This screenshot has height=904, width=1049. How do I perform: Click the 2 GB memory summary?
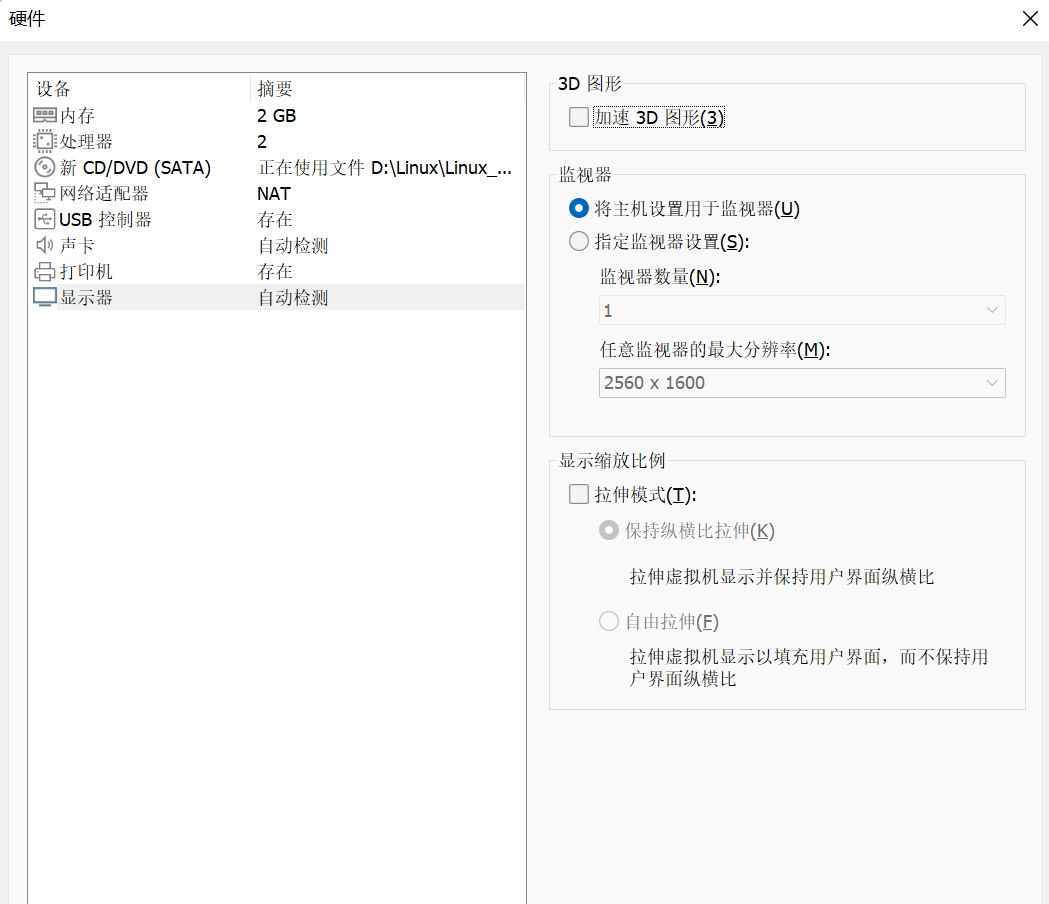pos(276,116)
